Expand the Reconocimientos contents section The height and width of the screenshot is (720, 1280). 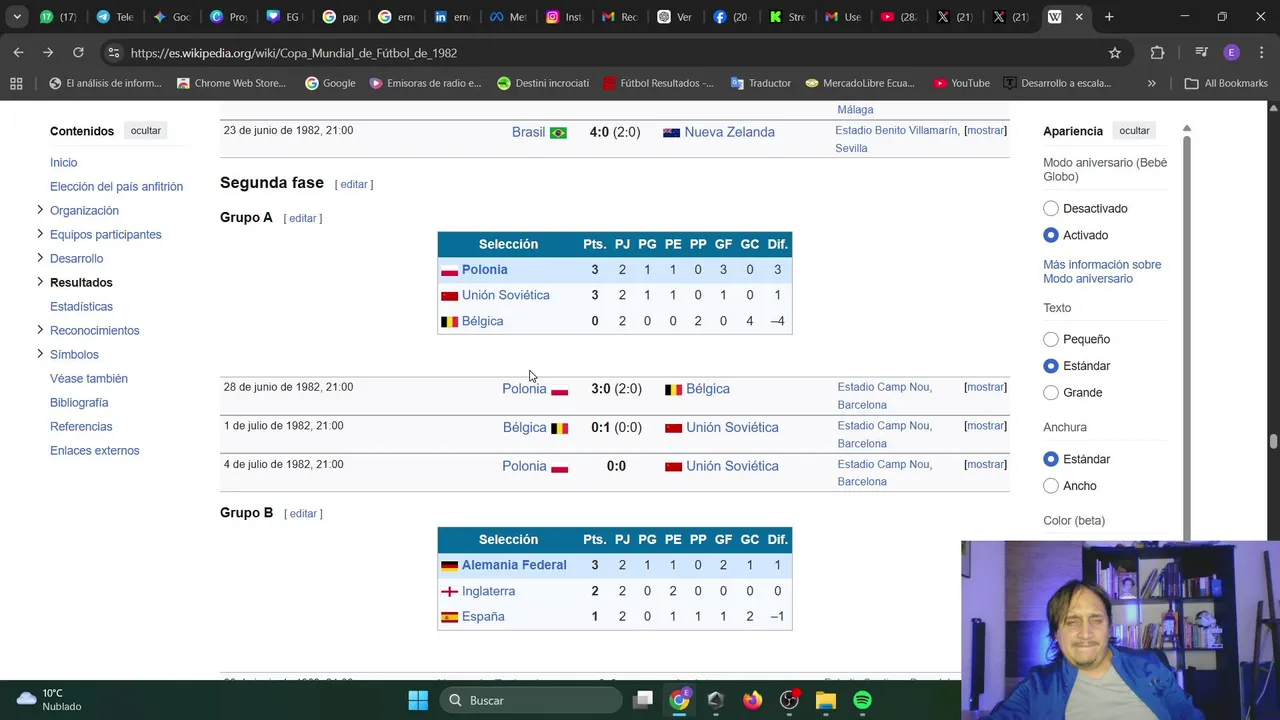click(40, 329)
